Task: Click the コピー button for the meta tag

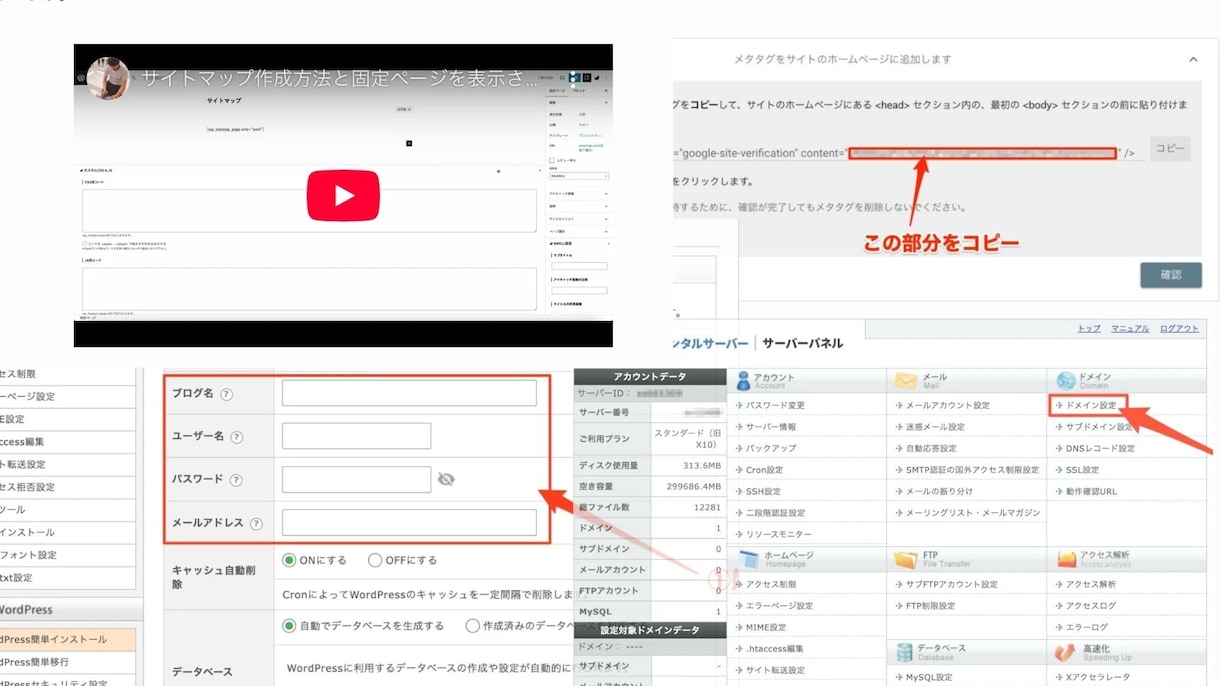Action: [1170, 149]
